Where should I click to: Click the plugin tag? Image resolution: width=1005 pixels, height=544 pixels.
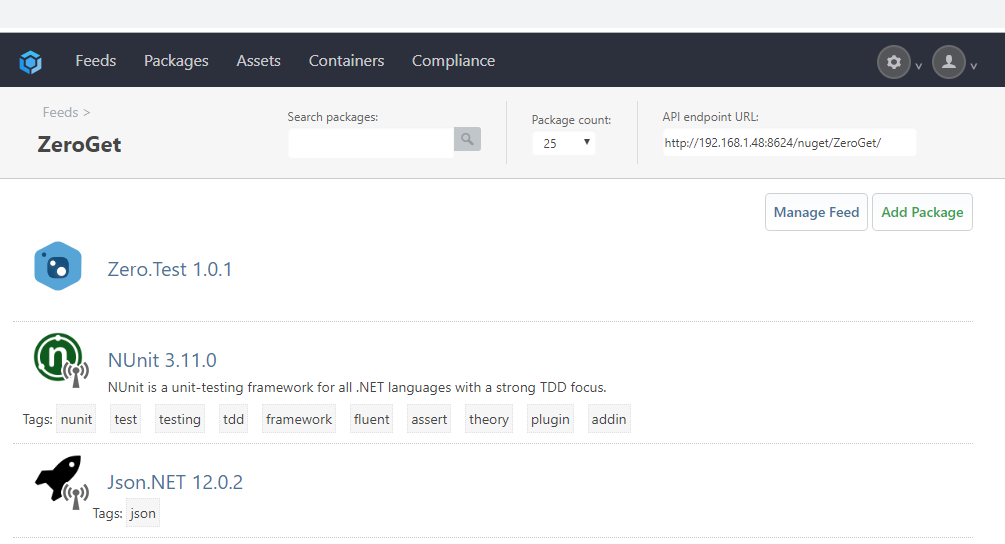pyautogui.click(x=550, y=419)
